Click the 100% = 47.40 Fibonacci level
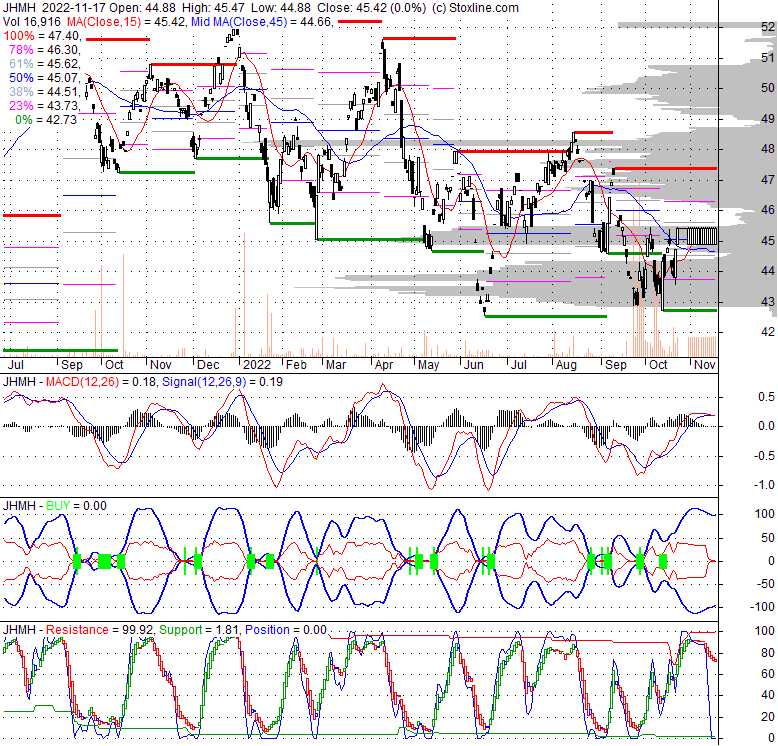778x746 pixels. pyautogui.click(x=41, y=36)
